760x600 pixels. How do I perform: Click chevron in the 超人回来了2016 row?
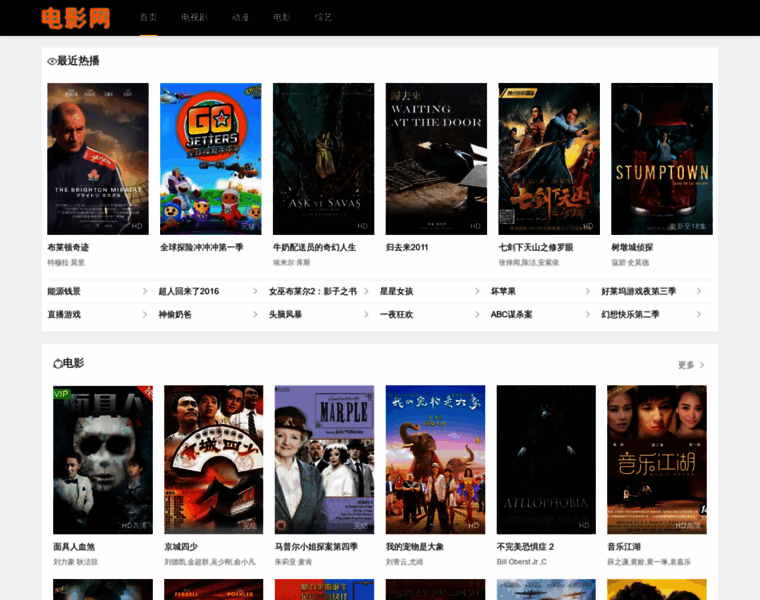255,291
